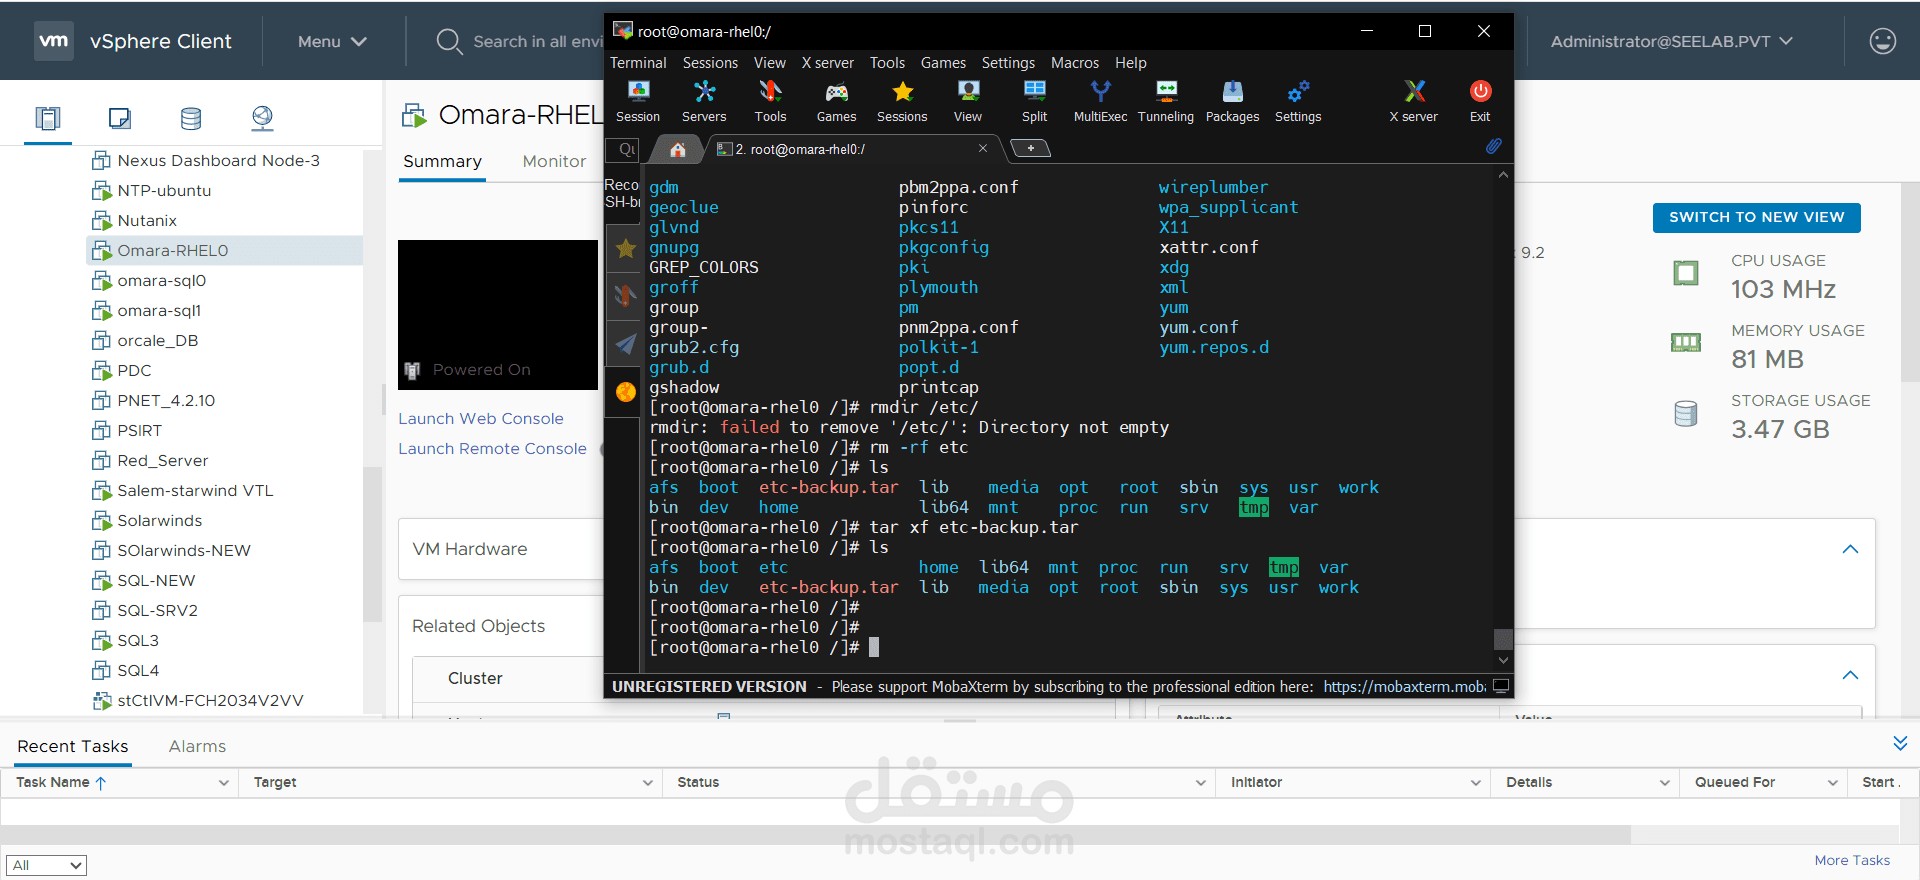The image size is (1920, 880).
Task: Collapse the Recent Tasks pane double chevron
Action: tap(1900, 743)
